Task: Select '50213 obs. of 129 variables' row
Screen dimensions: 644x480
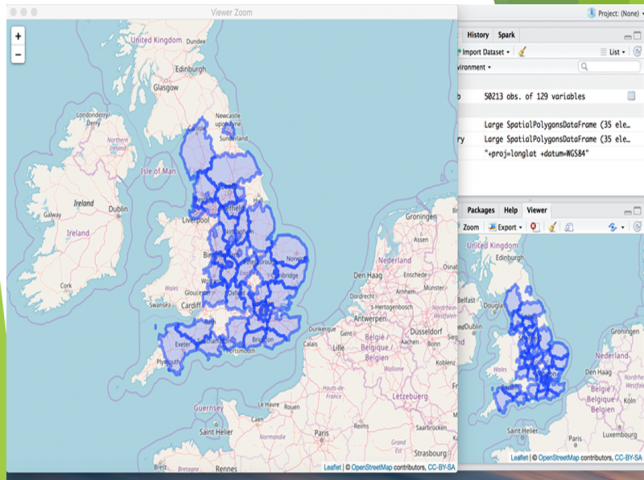Action: point(550,96)
